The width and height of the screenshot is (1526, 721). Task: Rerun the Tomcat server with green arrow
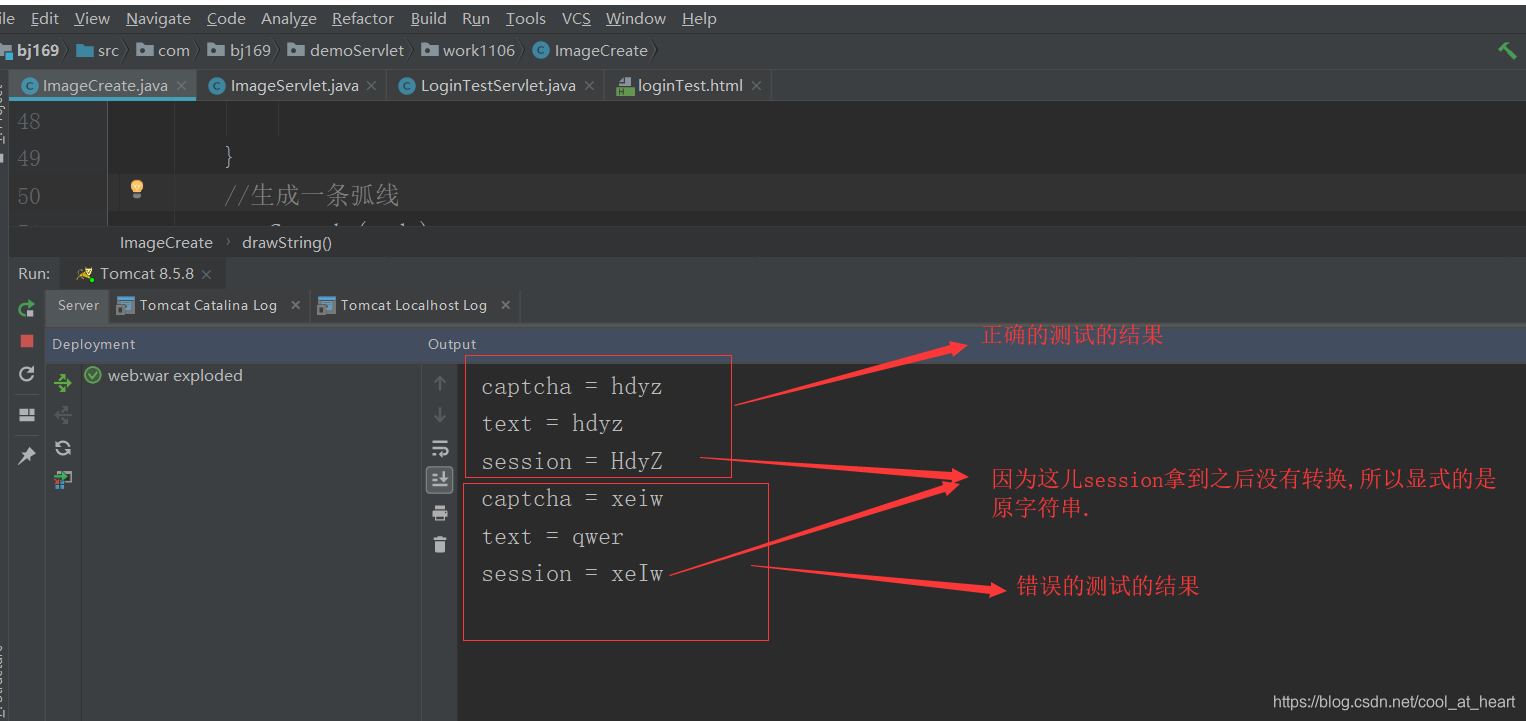tap(27, 309)
